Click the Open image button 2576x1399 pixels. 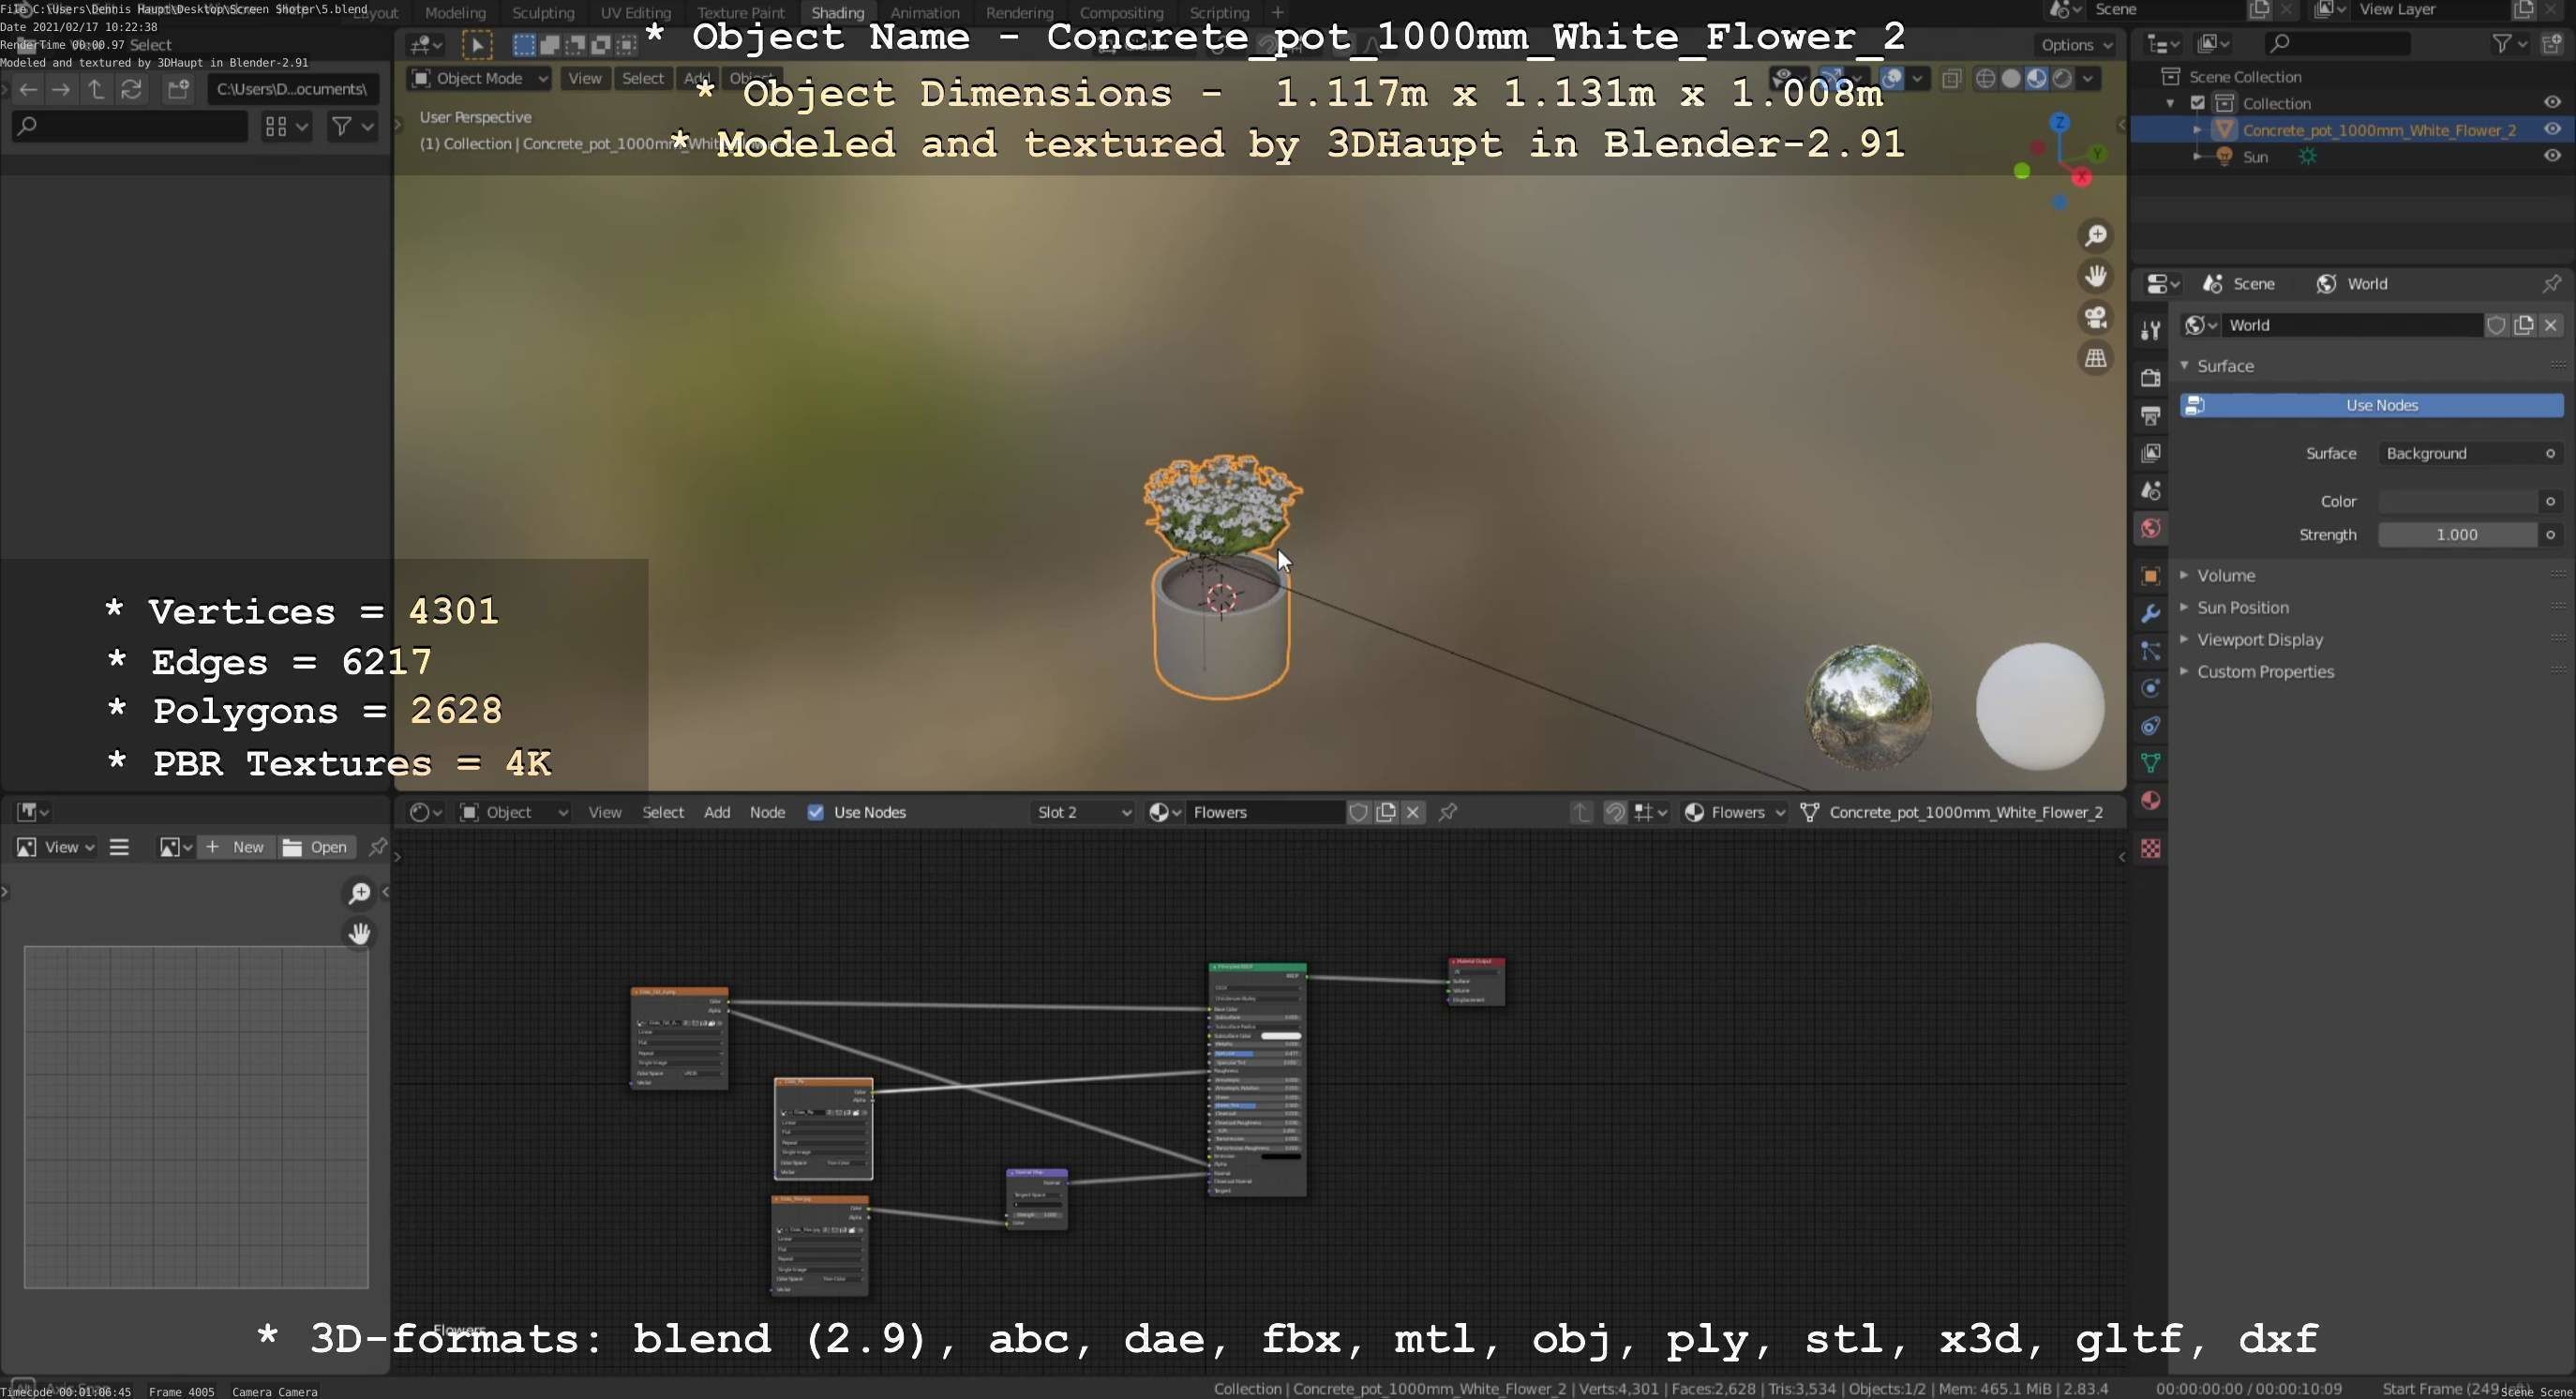[315, 847]
